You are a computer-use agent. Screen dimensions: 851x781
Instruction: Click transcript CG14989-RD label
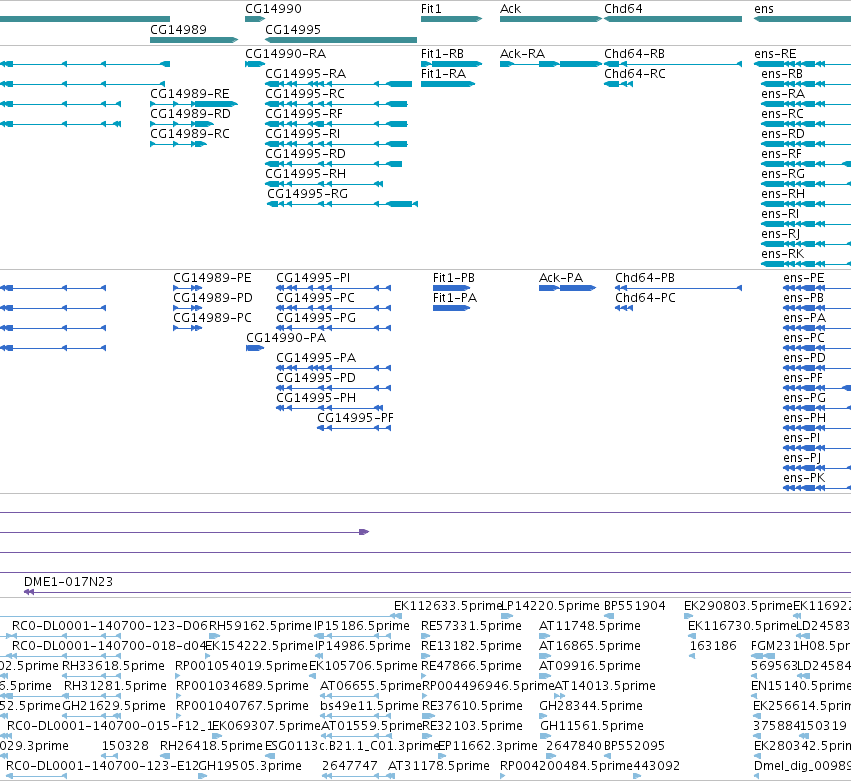click(190, 114)
